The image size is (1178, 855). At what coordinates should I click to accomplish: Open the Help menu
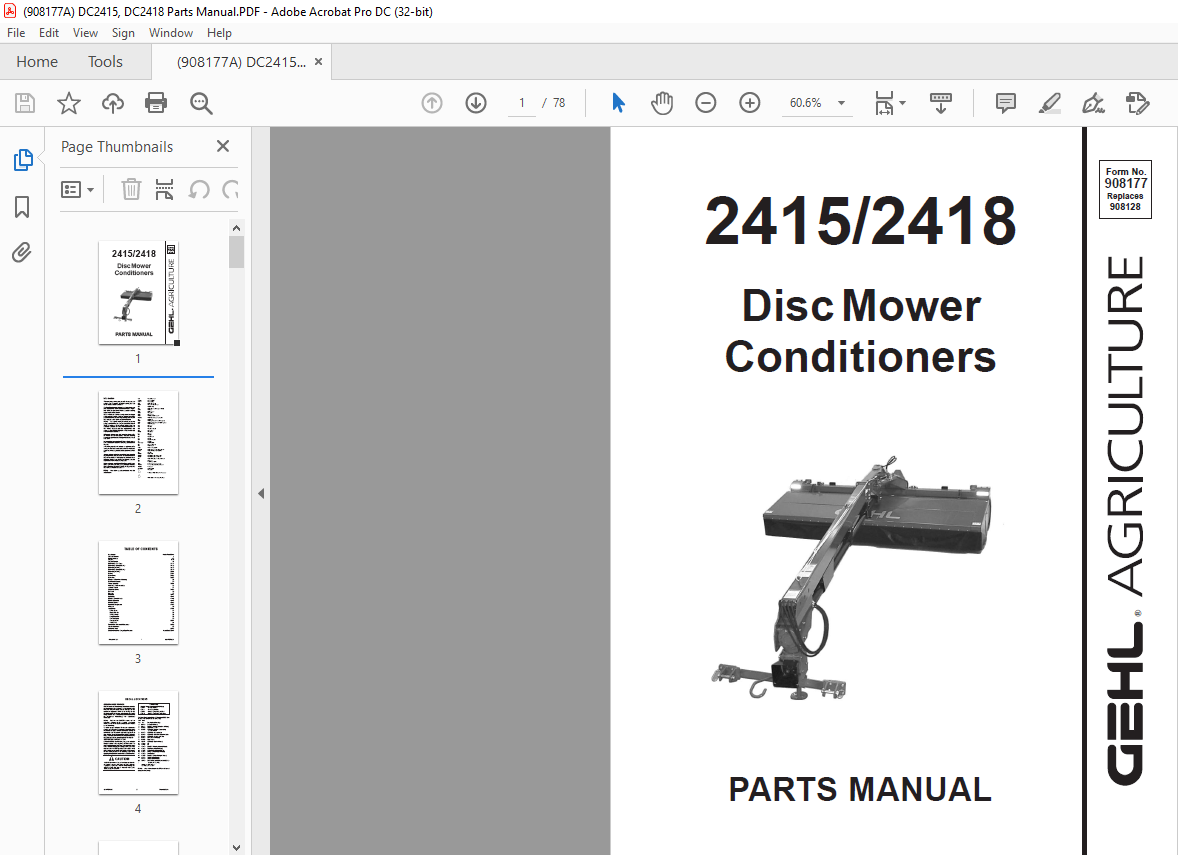click(x=219, y=33)
